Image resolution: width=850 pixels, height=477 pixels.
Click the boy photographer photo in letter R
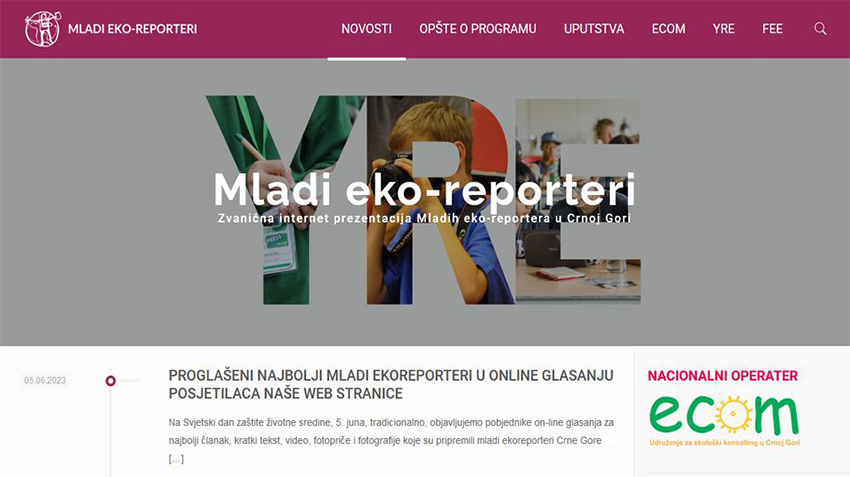(x=439, y=201)
